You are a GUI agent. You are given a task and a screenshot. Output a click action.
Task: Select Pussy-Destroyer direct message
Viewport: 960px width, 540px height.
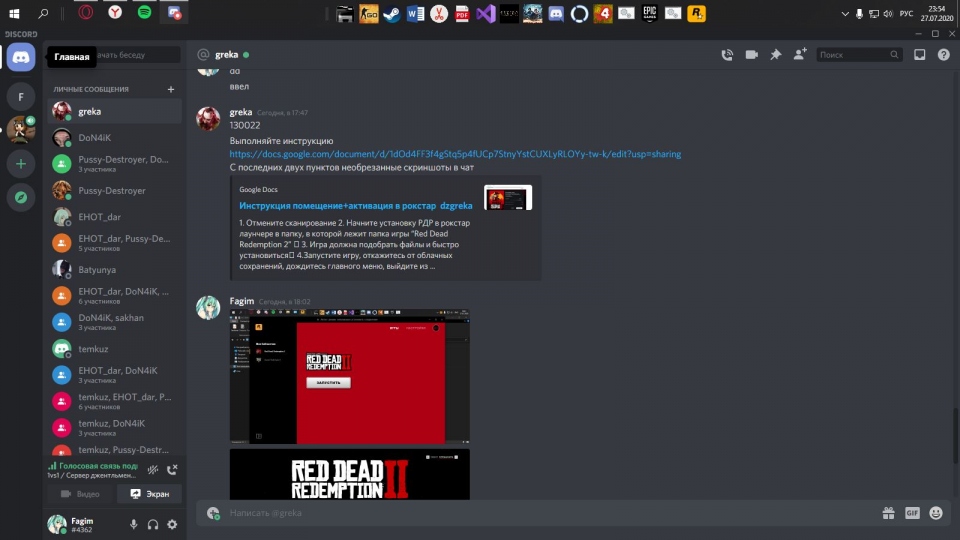coord(115,190)
